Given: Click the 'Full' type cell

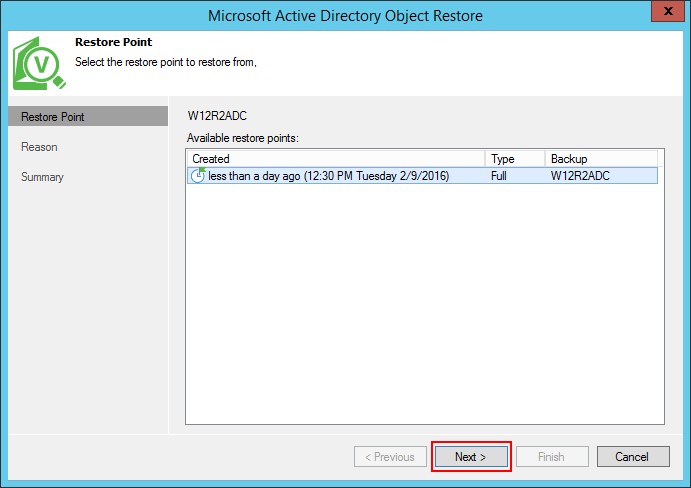Looking at the screenshot, I should coord(499,176).
